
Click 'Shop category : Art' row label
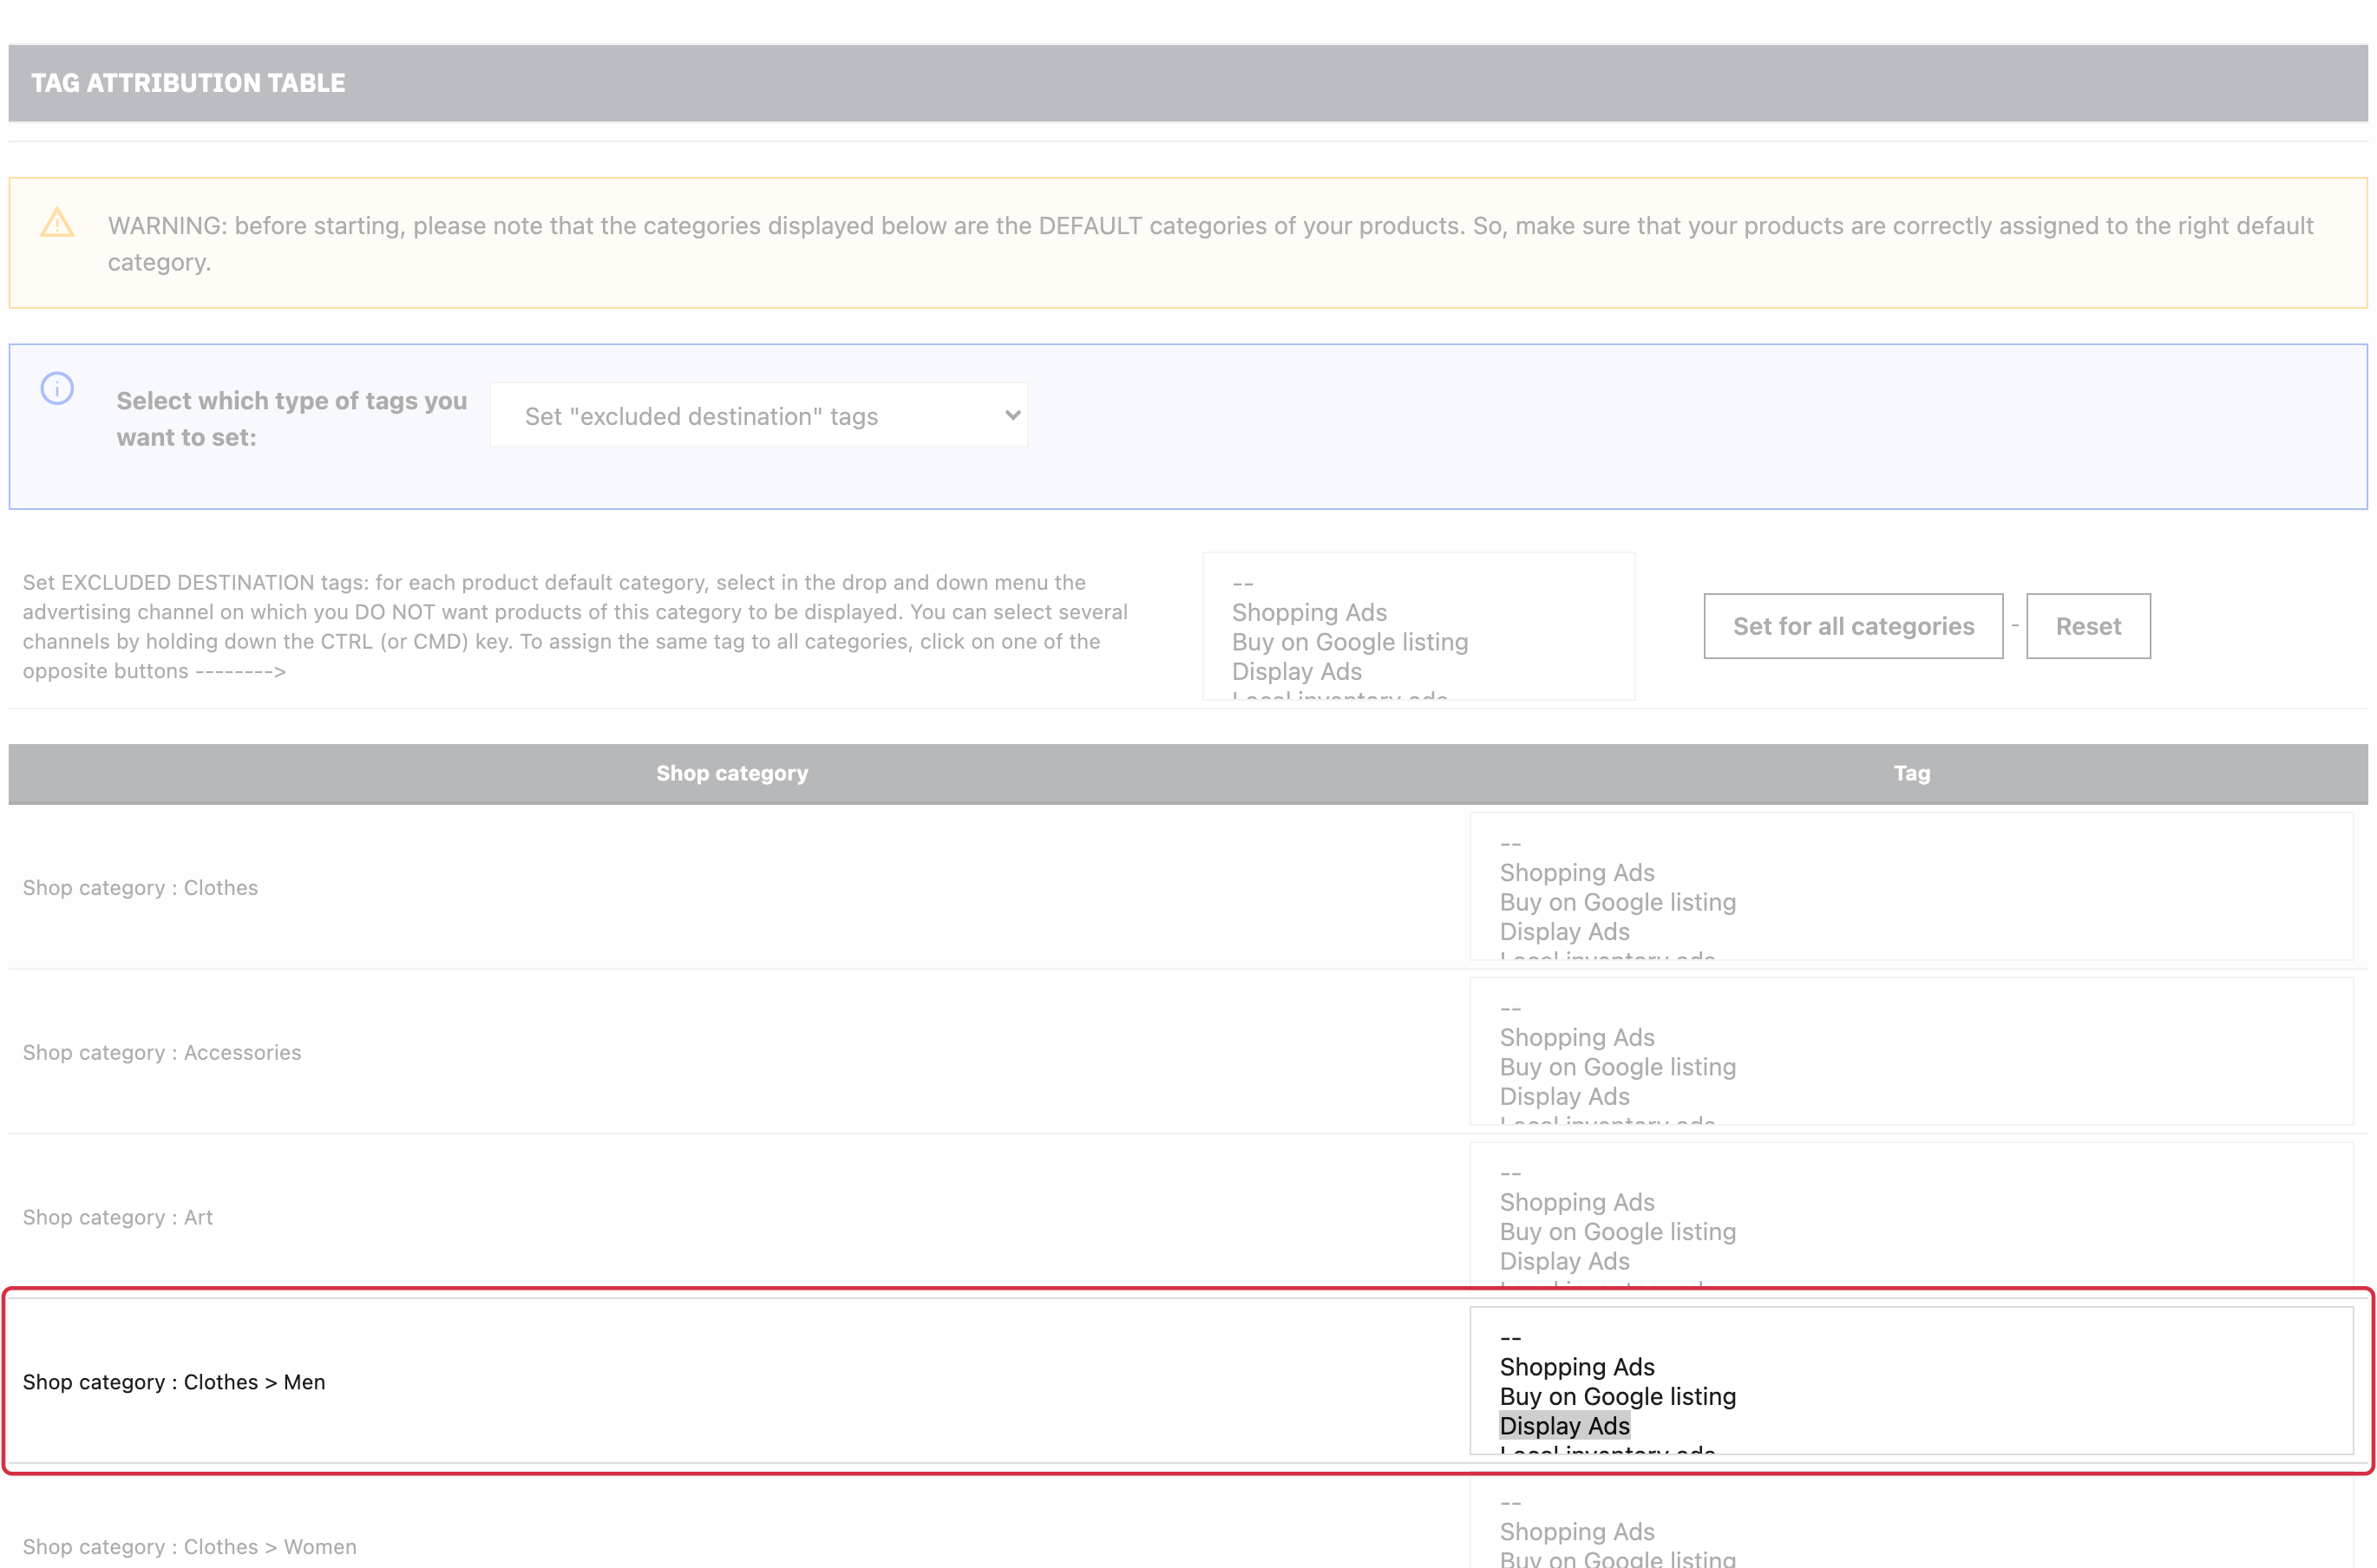[118, 1217]
